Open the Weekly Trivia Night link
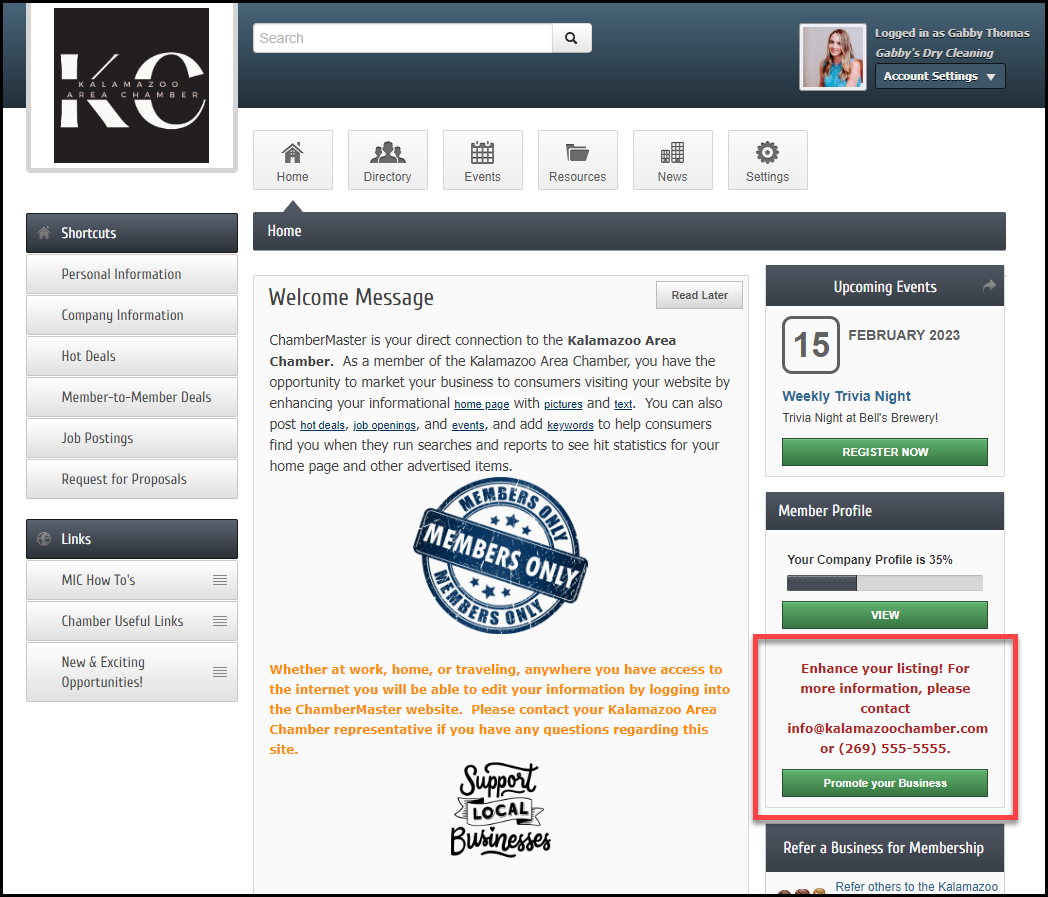Screen dimensions: 1048x897 (x=846, y=396)
